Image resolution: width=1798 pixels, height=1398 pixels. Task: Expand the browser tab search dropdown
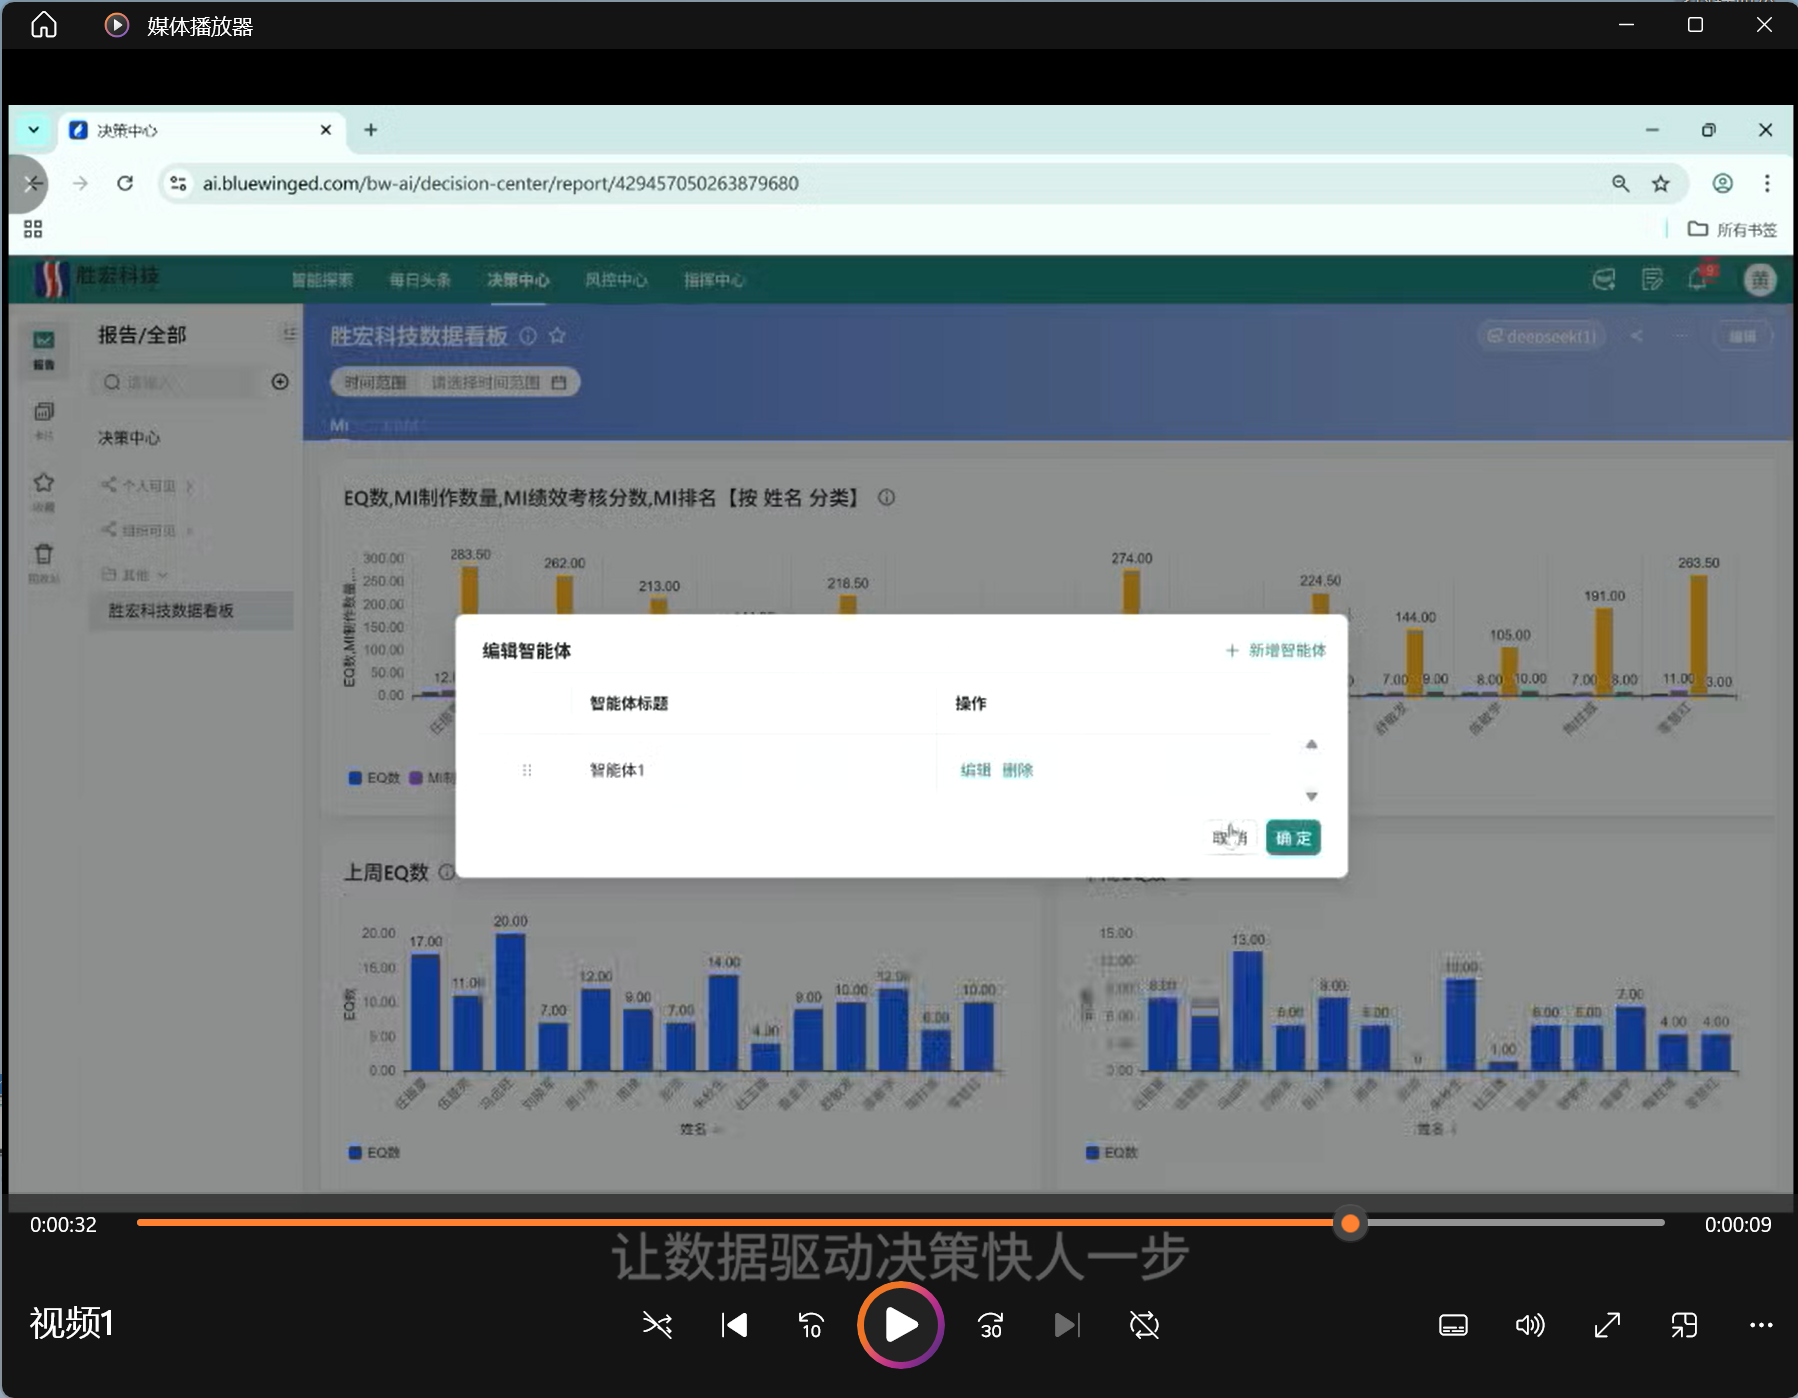coord(34,130)
